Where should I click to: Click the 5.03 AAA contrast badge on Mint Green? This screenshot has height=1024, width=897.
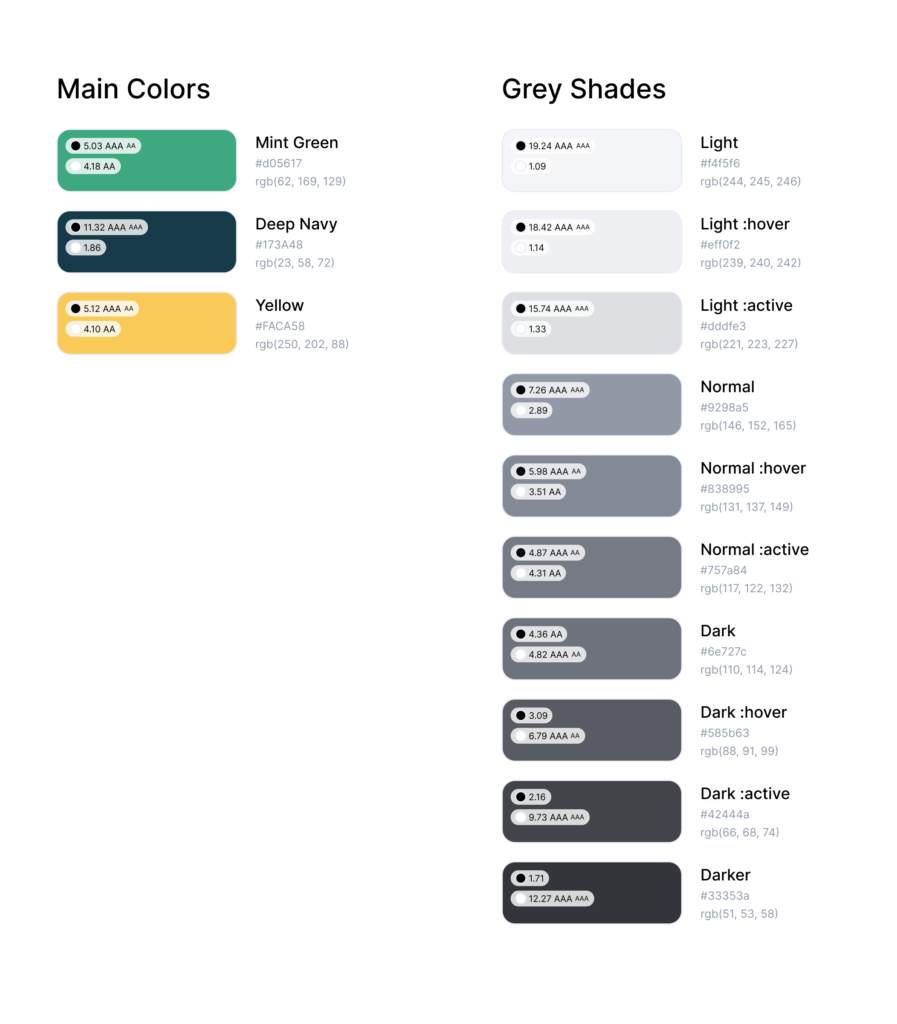[x=103, y=146]
